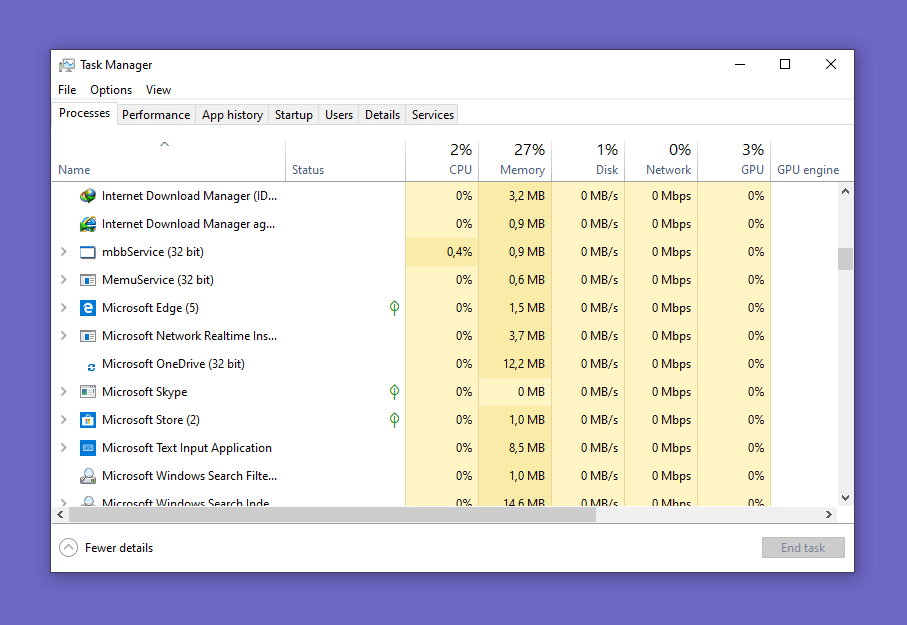Select the 8,5 MB memory cell for Text Input
Screen dimensions: 907x625
(515, 448)
